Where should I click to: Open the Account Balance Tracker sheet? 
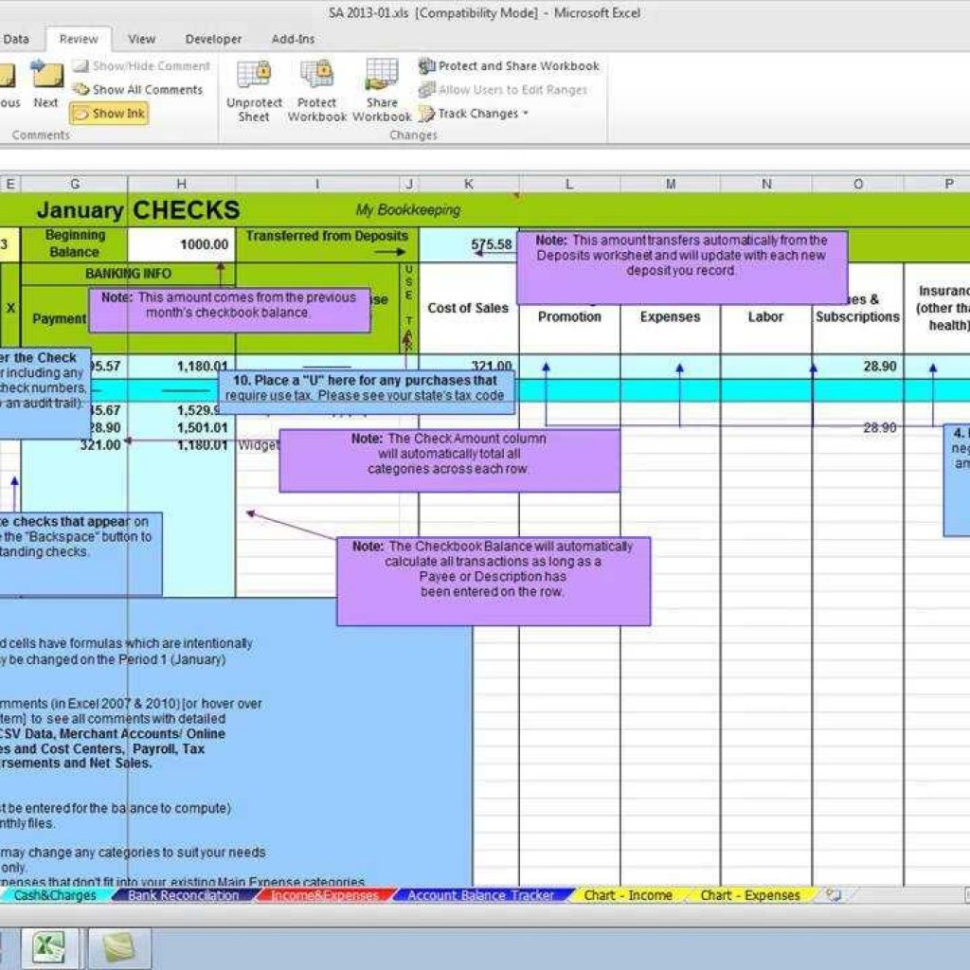click(x=479, y=895)
